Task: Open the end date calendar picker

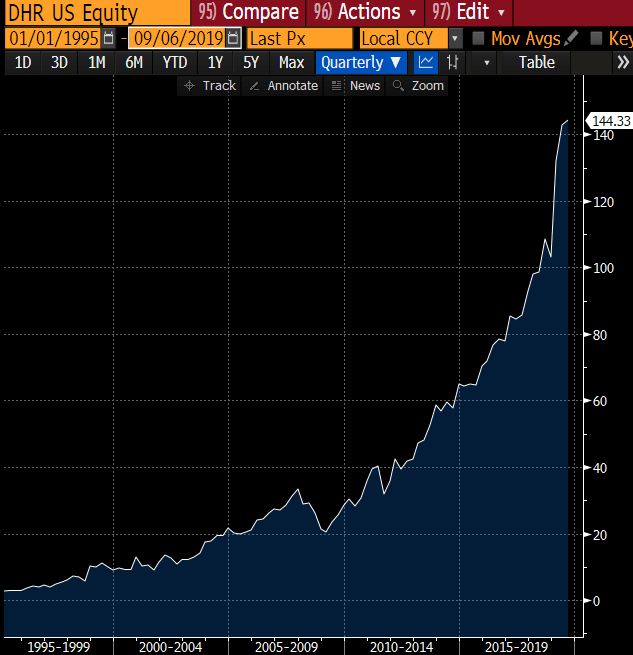Action: (233, 38)
